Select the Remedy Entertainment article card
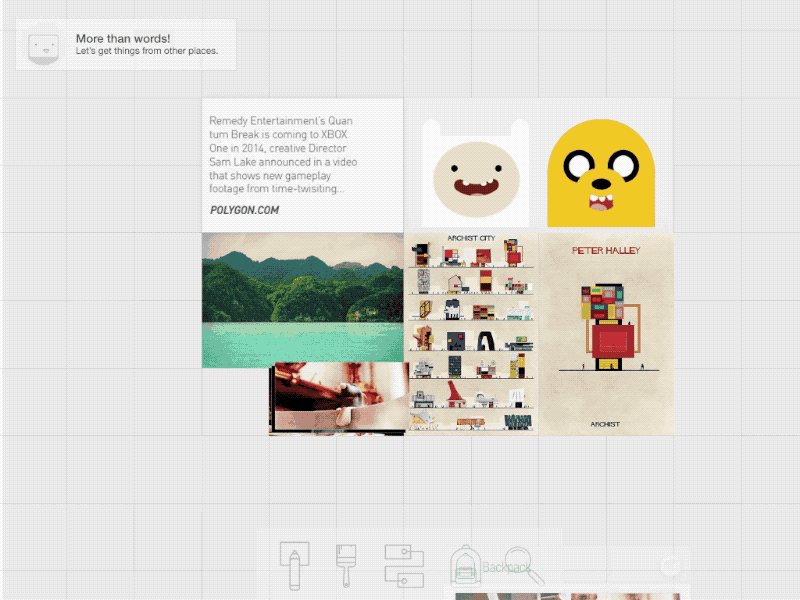 point(303,165)
